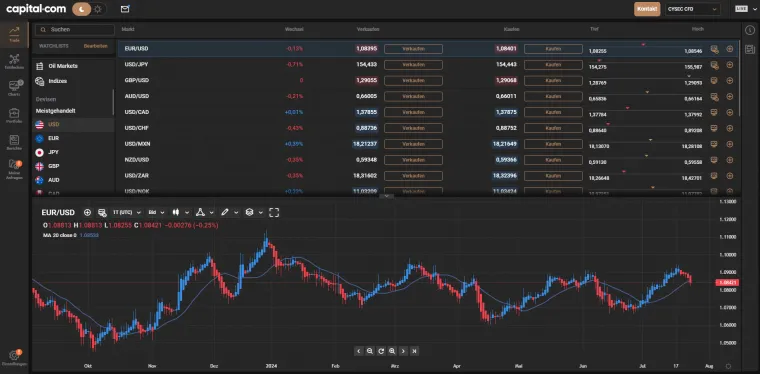Expand the drawing tools dropdown arrow
This screenshot has width=760, height=374.
pyautogui.click(x=236, y=212)
